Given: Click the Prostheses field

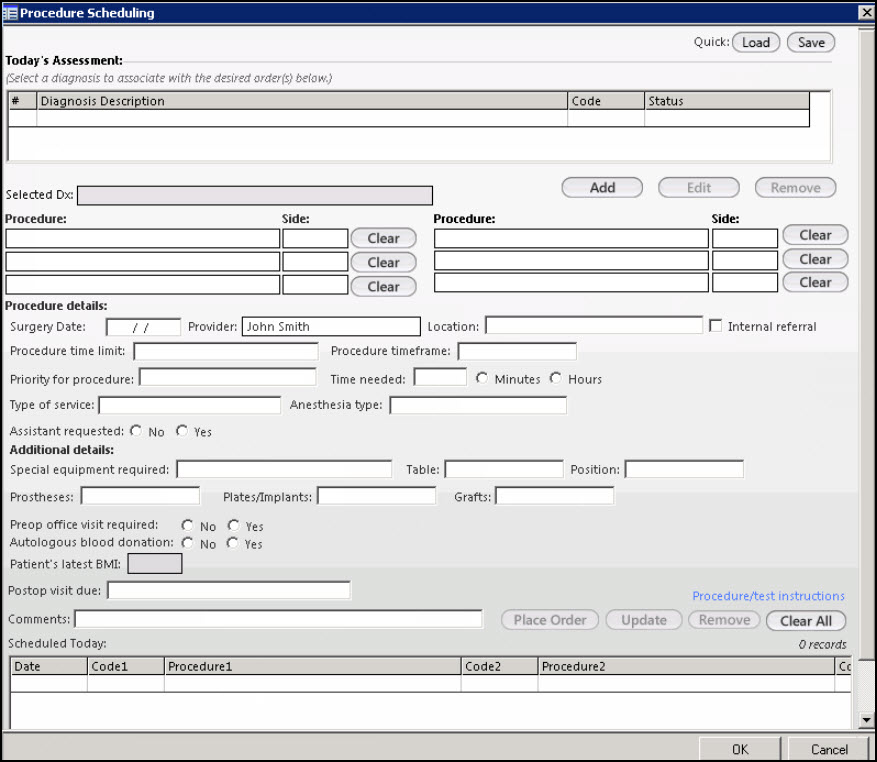Looking at the screenshot, I should 140,496.
